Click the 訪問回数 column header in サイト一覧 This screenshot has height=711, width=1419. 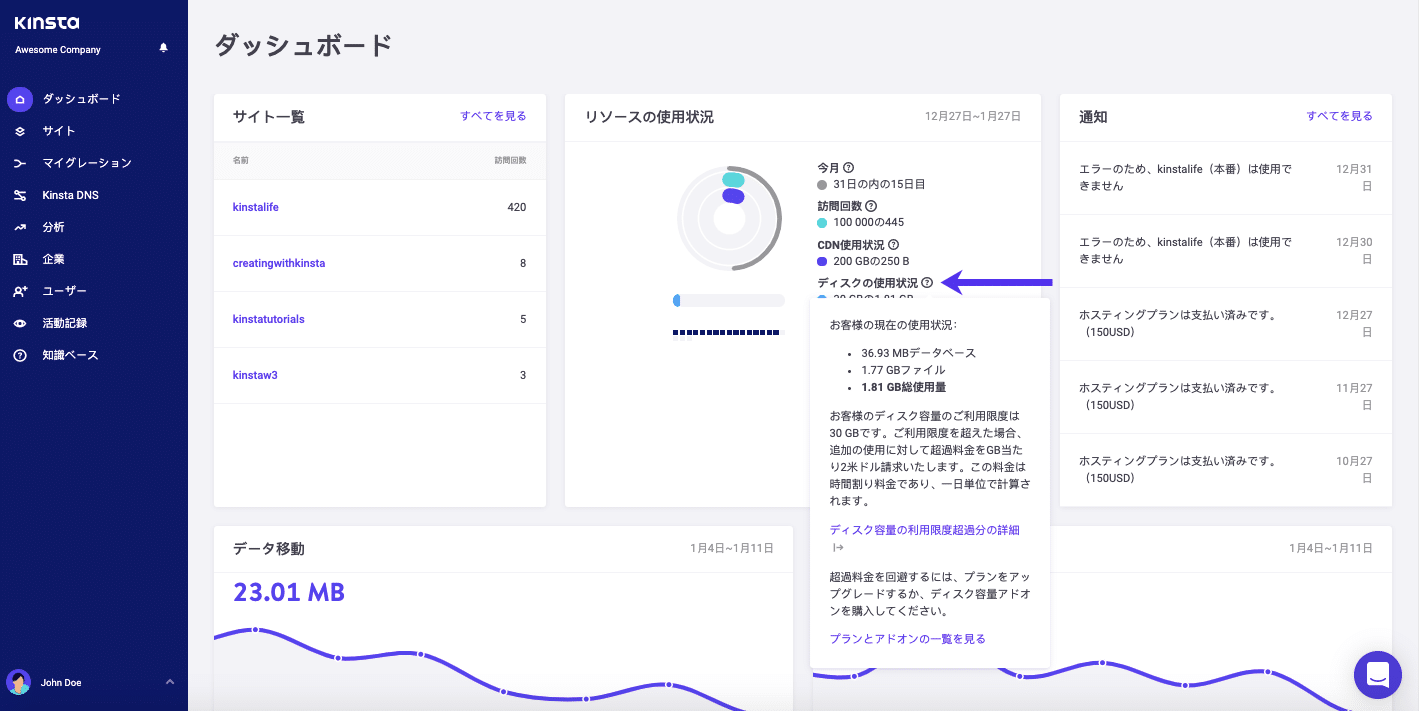click(510, 160)
